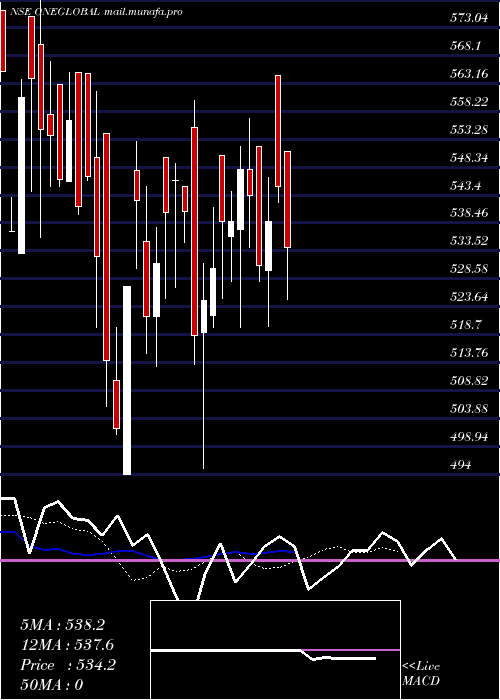The width and height of the screenshot is (500, 700).
Task: Click the 513.76 price axis label
Action: click(x=469, y=353)
